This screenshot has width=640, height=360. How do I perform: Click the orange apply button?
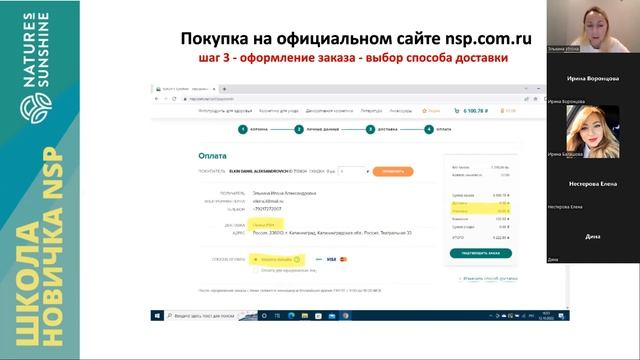[393, 171]
